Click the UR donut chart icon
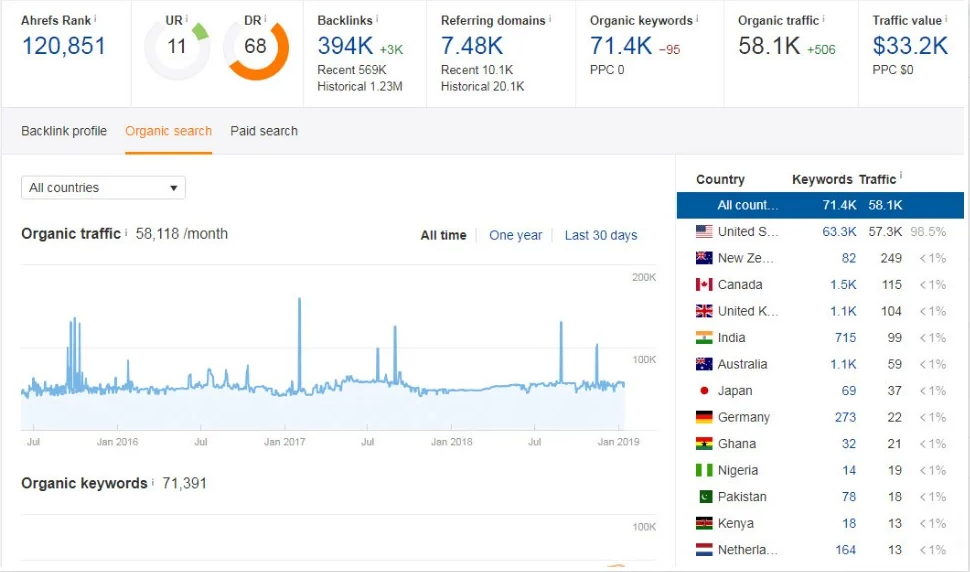The height and width of the screenshot is (572, 970). (177, 47)
